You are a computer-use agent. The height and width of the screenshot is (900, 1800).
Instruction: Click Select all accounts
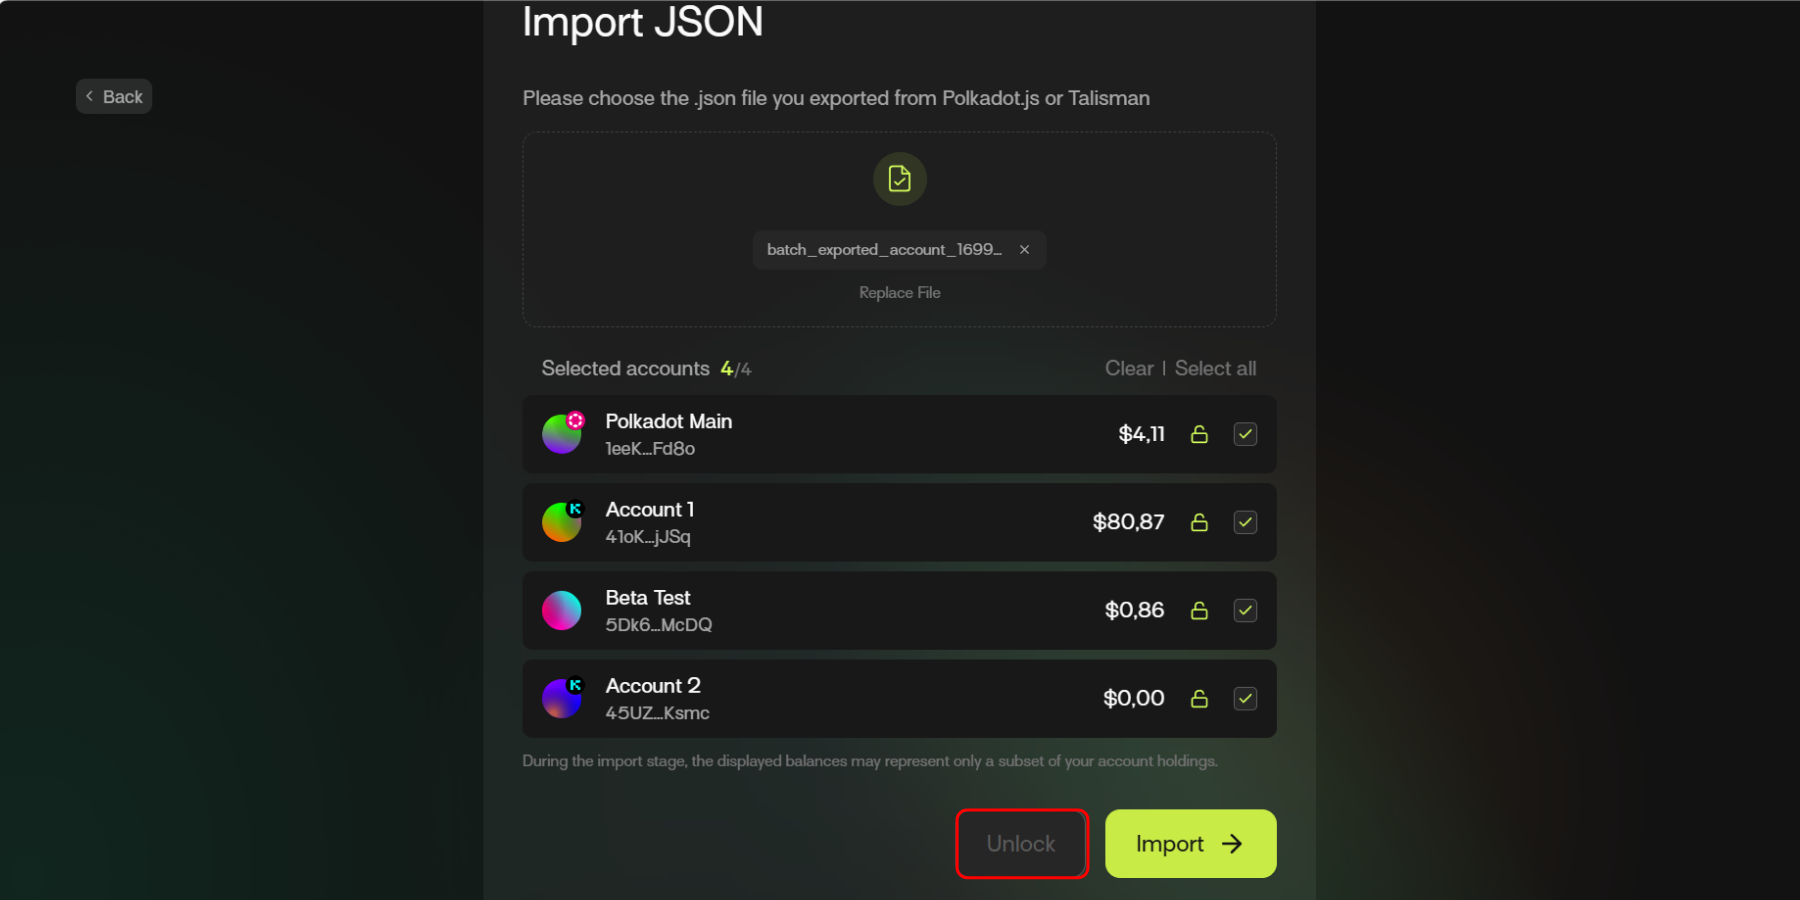click(x=1215, y=369)
